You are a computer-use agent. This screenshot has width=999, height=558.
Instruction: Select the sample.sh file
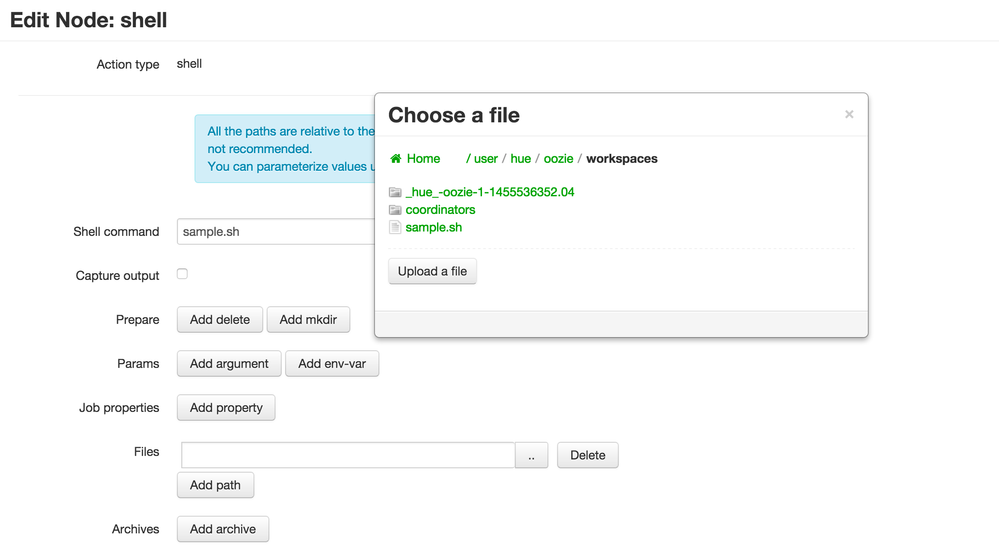click(x=434, y=228)
